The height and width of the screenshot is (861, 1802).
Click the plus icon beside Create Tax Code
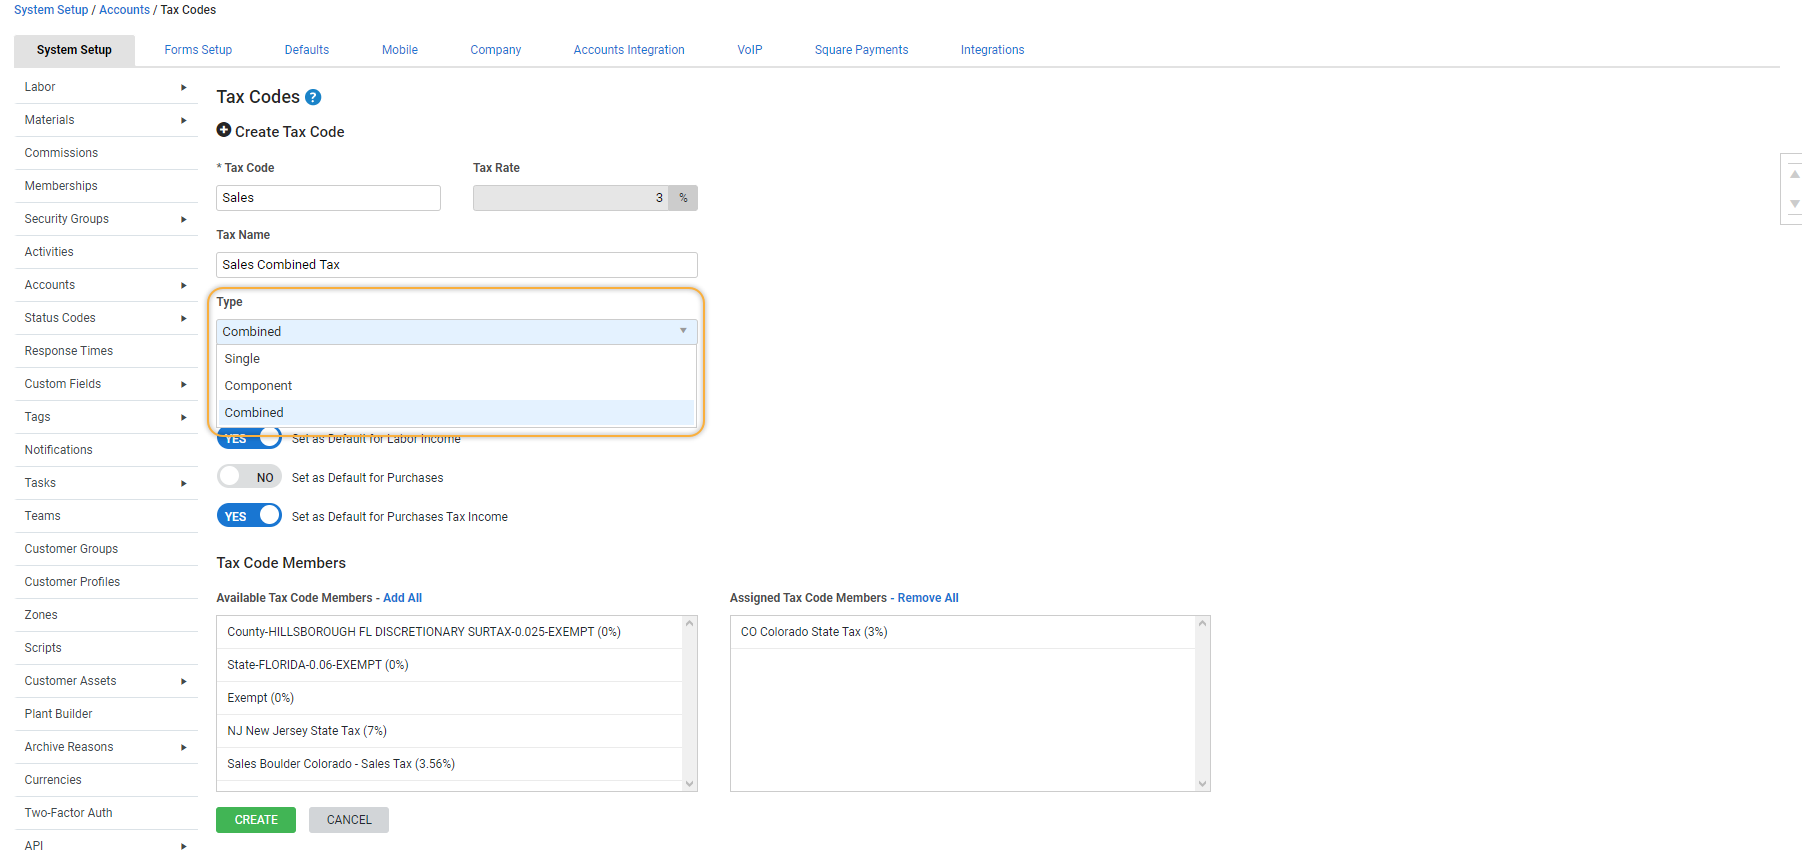pyautogui.click(x=224, y=130)
